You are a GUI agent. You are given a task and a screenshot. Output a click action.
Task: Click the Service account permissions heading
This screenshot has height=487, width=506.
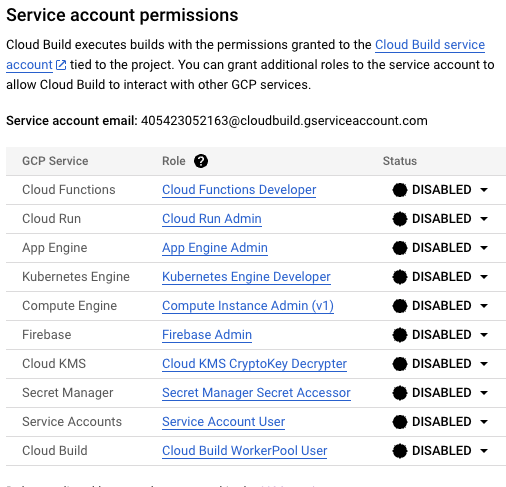[122, 16]
